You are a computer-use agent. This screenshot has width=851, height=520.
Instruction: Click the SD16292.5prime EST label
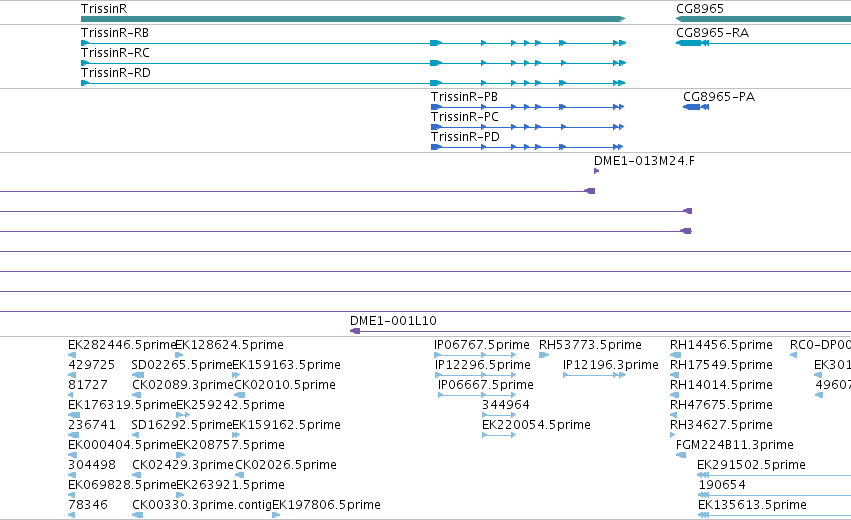pos(182,425)
